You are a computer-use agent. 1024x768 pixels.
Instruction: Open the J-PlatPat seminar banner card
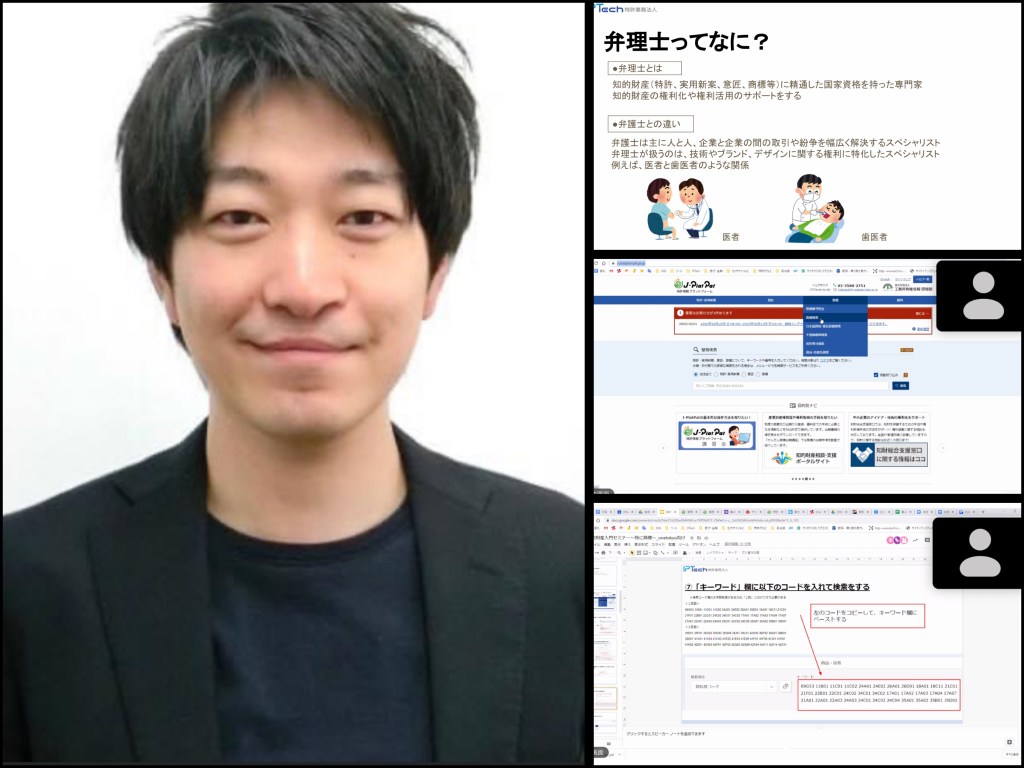coord(716,436)
